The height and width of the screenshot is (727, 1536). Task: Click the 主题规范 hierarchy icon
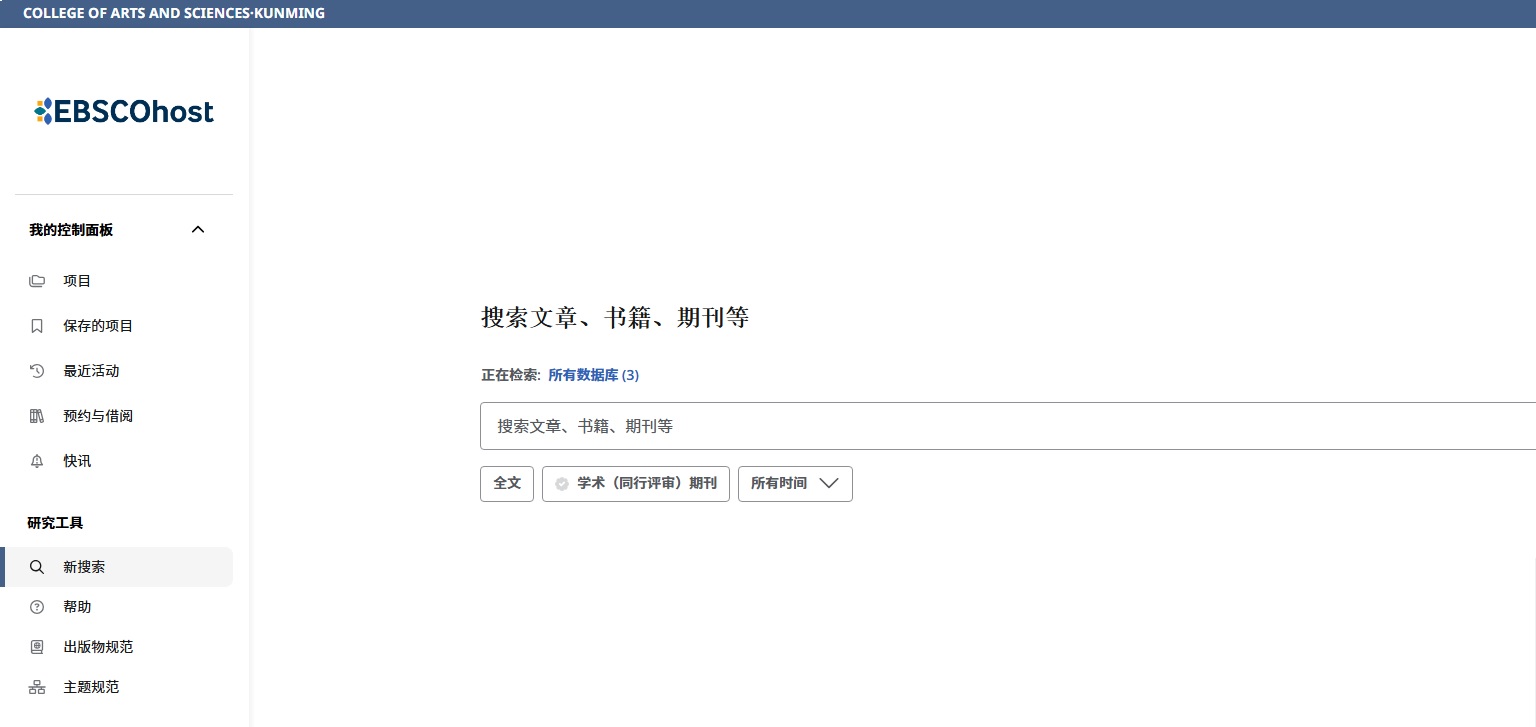click(37, 687)
